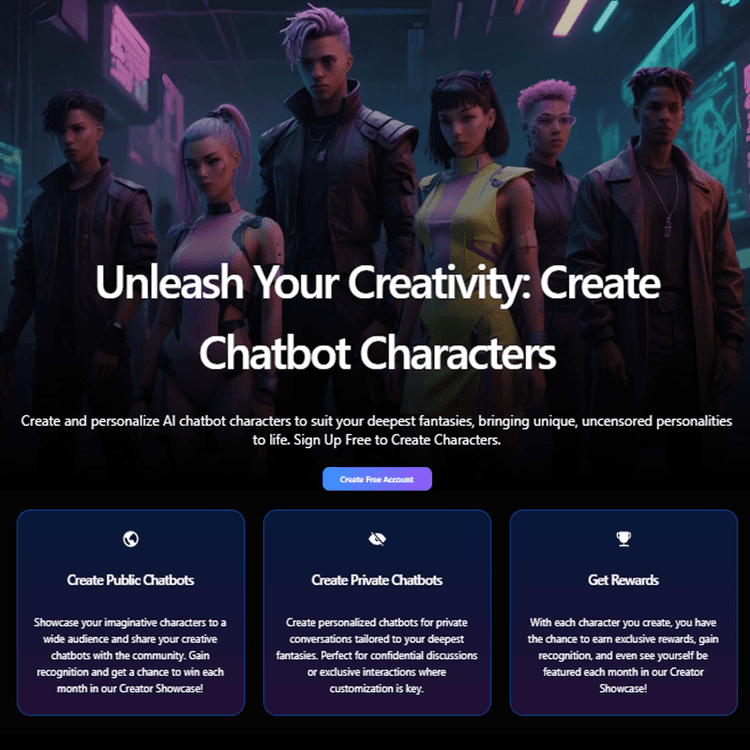Click the private chatbots description paragraph

377,655
